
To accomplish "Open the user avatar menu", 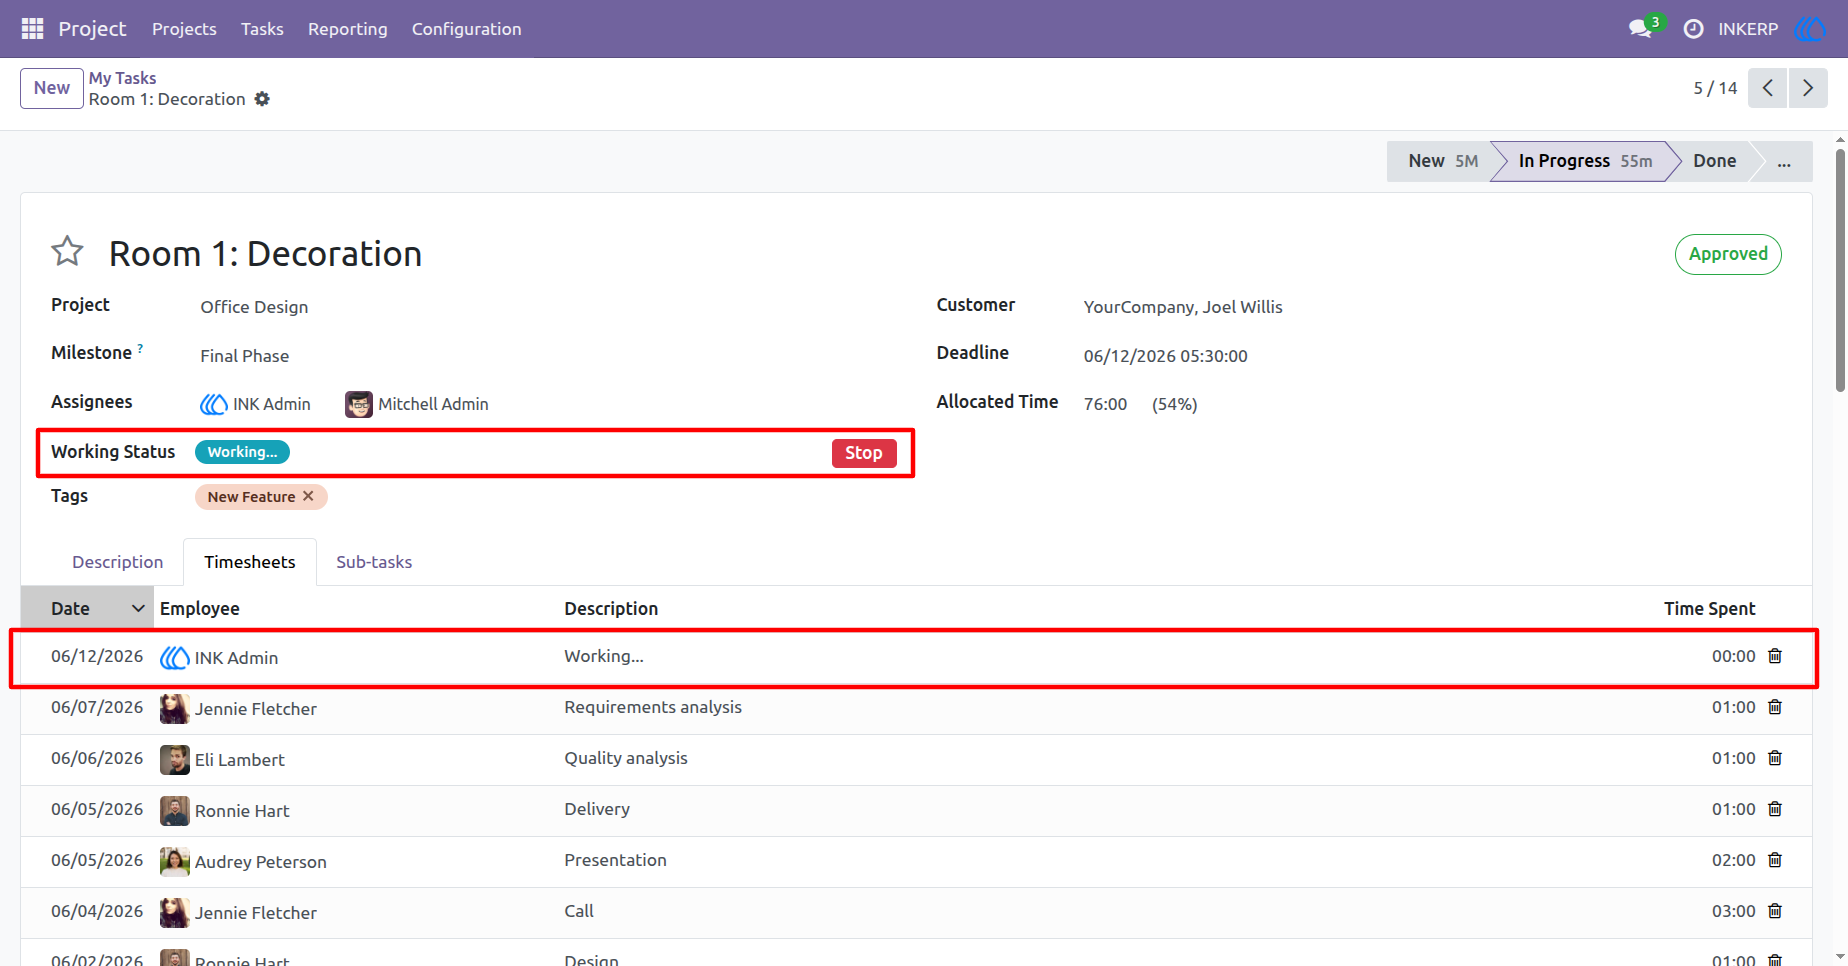I will pos(1809,29).
